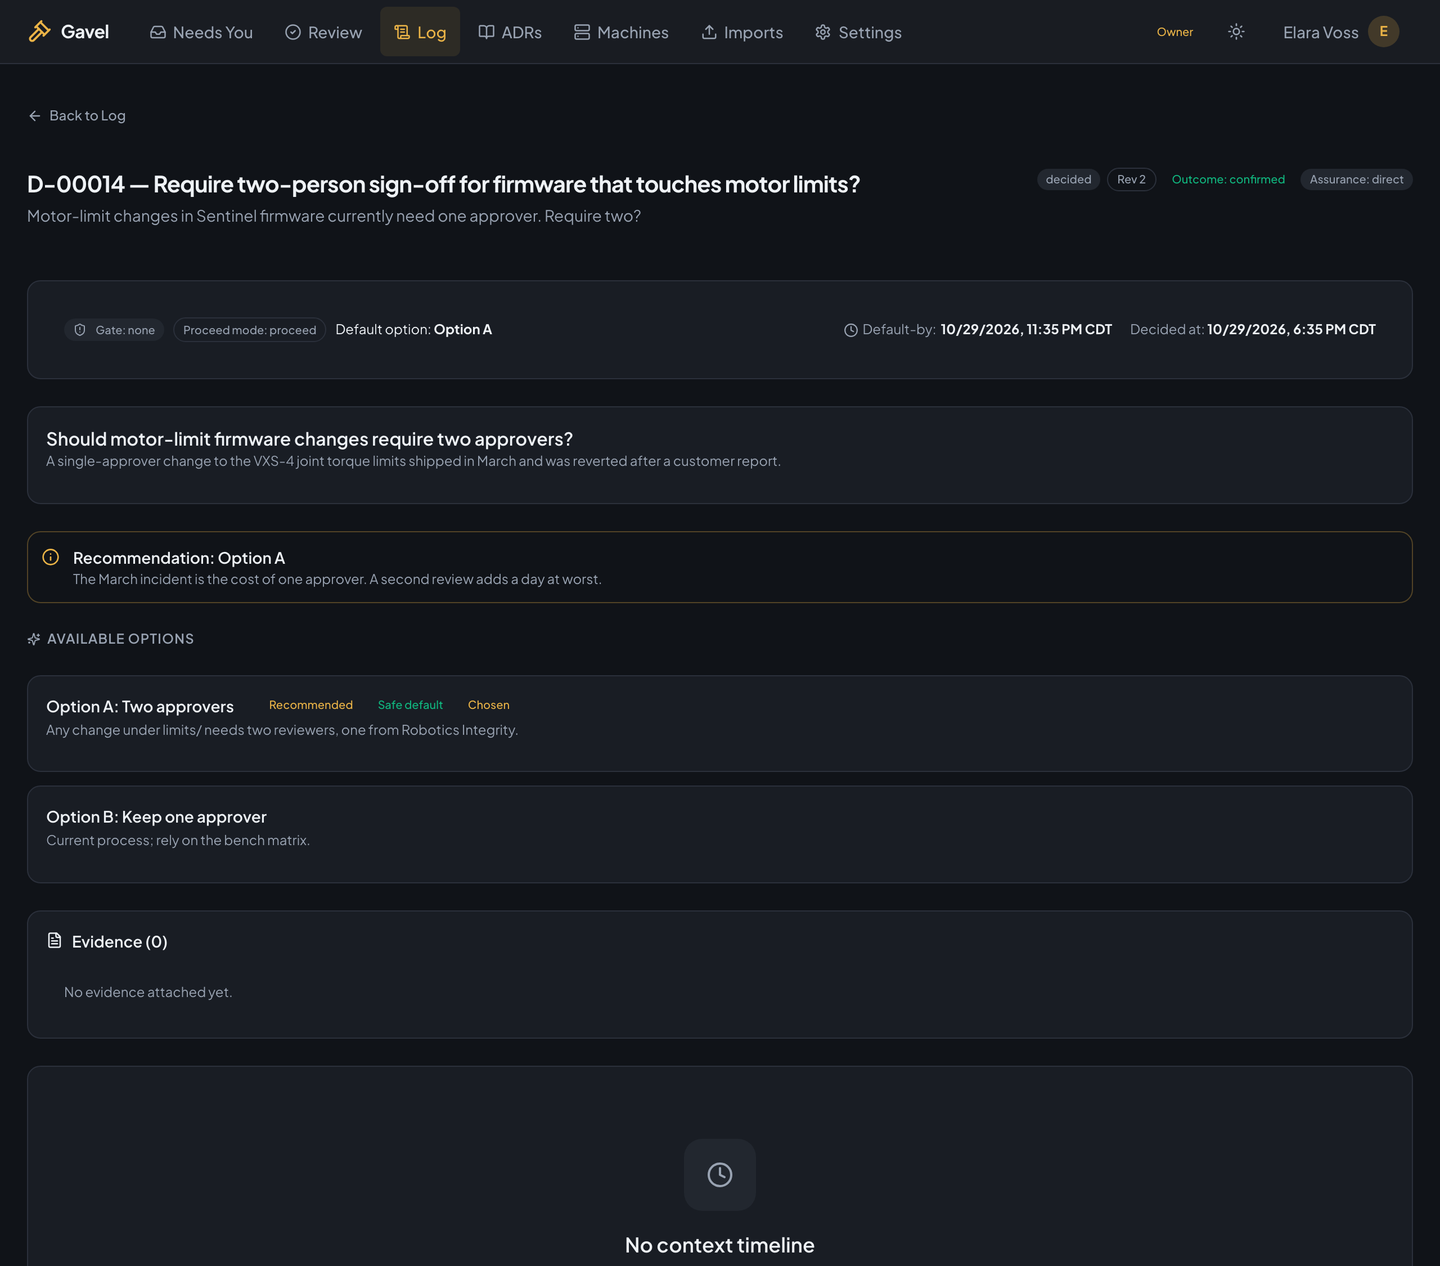Click the Default option: Option A text

click(x=414, y=330)
